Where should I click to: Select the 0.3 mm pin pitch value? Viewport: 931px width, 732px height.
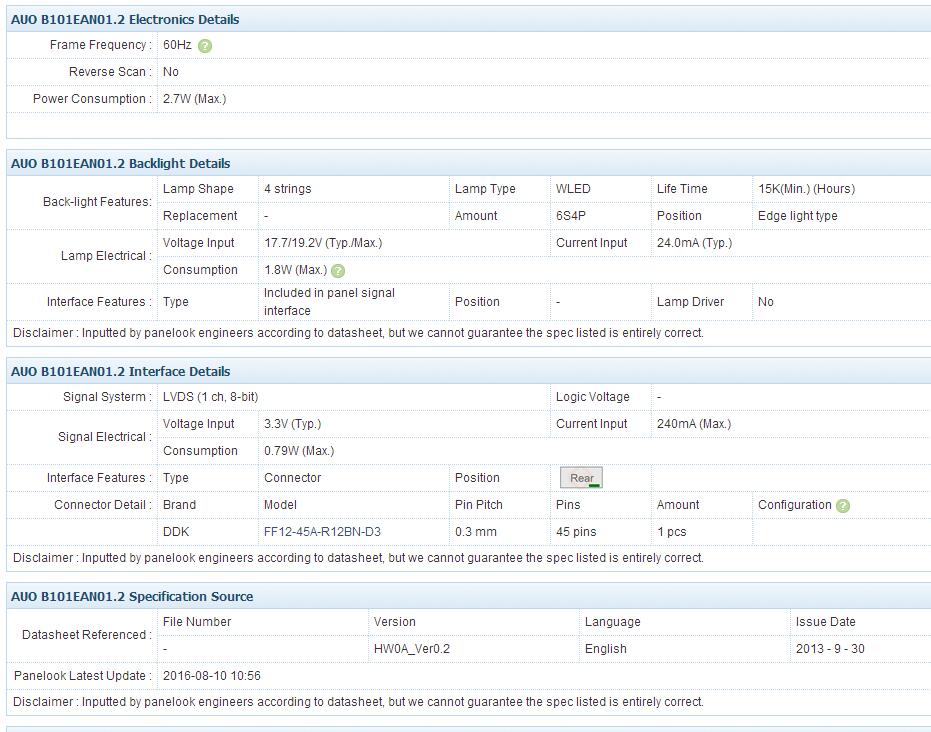(x=476, y=532)
